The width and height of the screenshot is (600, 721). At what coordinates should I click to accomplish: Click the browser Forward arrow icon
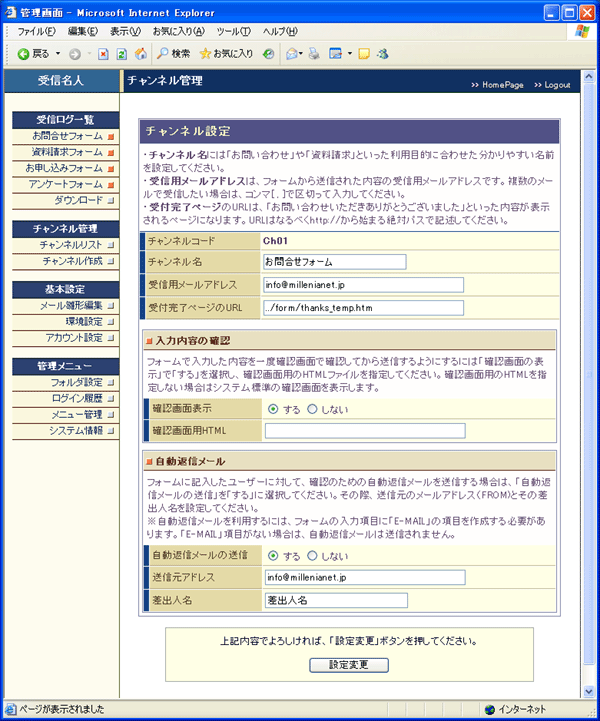pyautogui.click(x=74, y=54)
